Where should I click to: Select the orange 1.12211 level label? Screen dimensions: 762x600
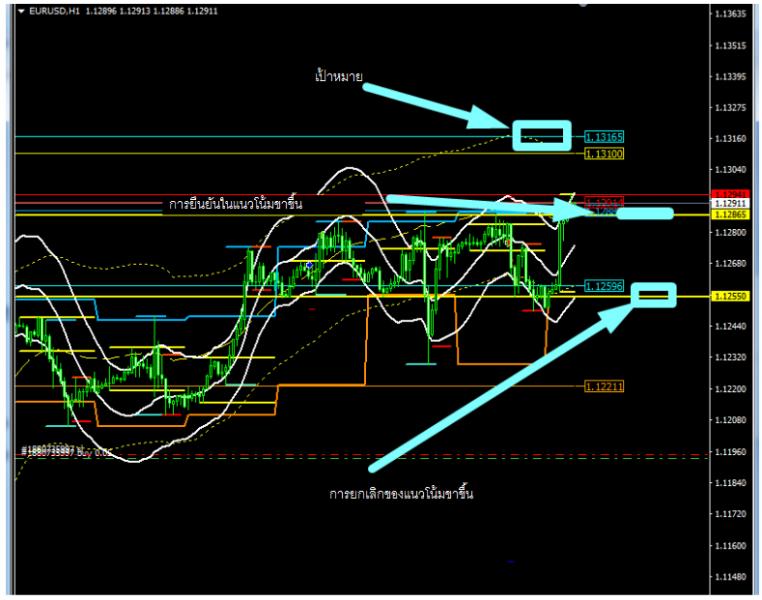604,387
